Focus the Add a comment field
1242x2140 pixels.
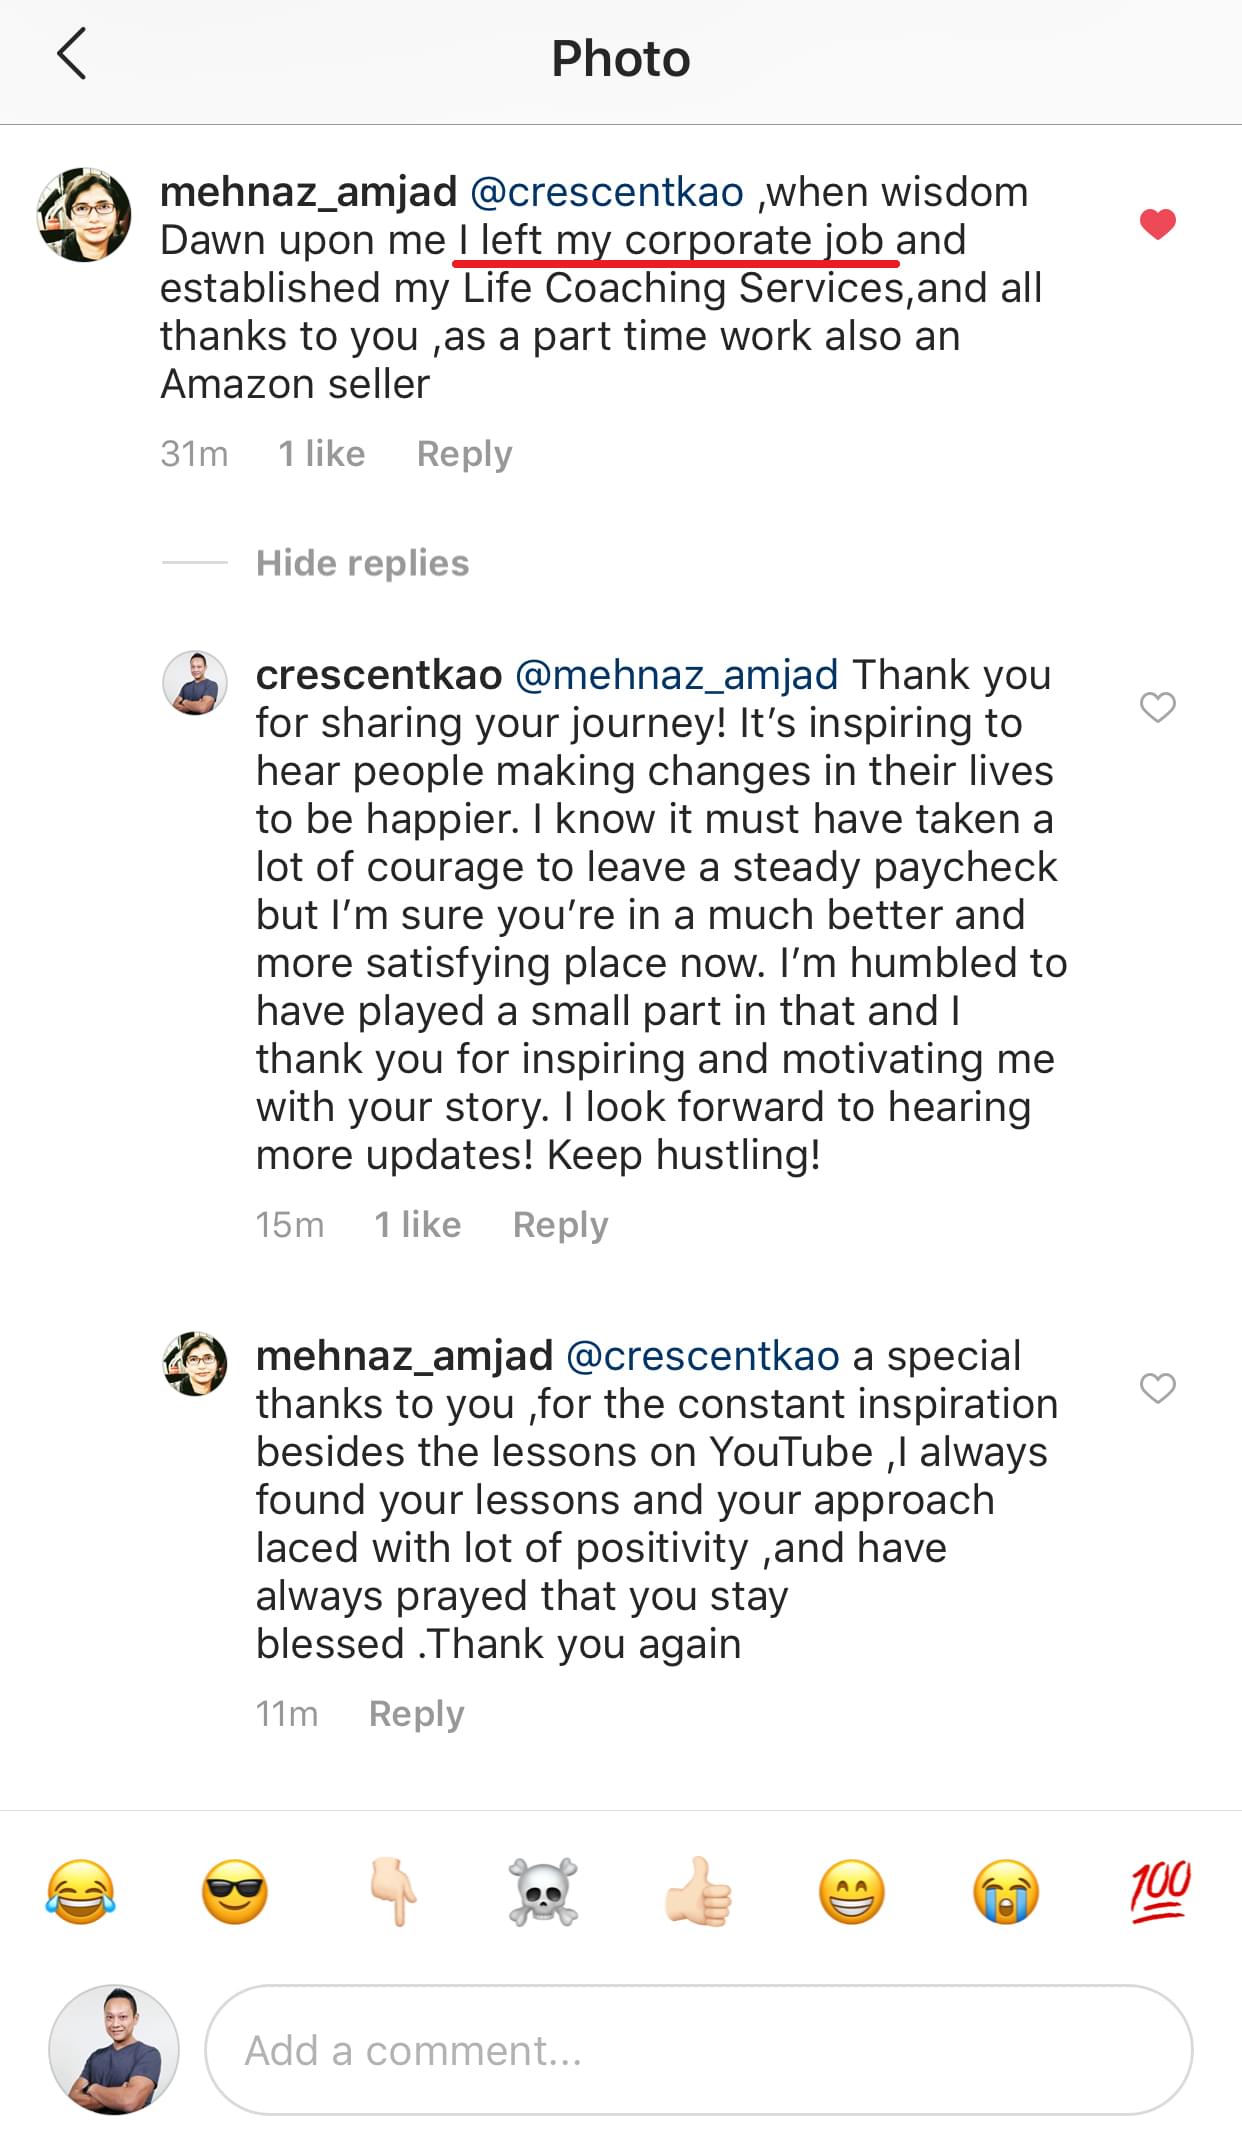point(698,2050)
